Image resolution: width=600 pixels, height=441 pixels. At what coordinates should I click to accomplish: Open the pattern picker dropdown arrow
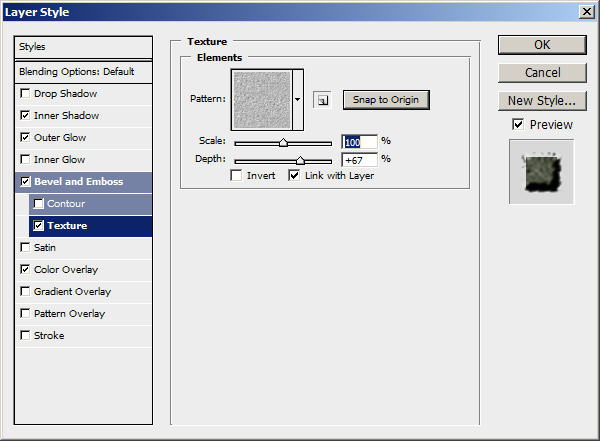pos(298,100)
